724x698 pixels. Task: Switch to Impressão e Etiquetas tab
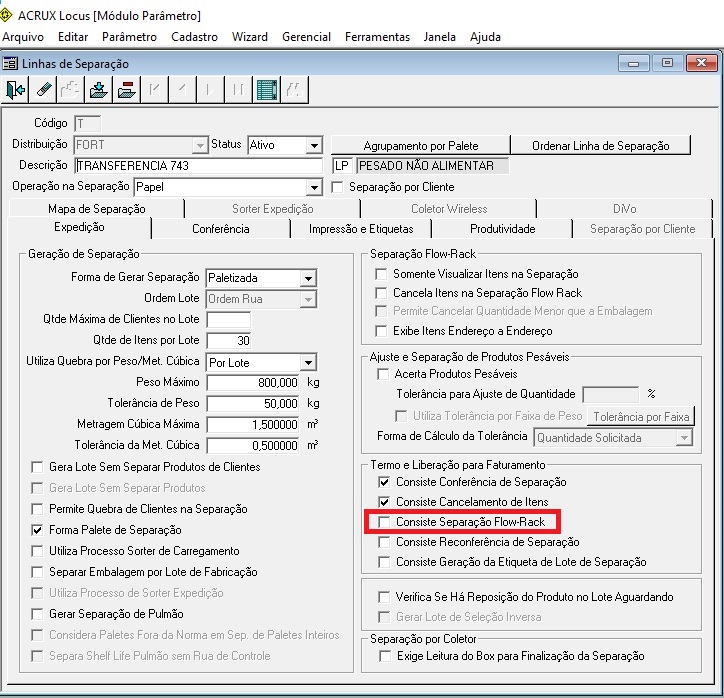pyautogui.click(x=361, y=229)
